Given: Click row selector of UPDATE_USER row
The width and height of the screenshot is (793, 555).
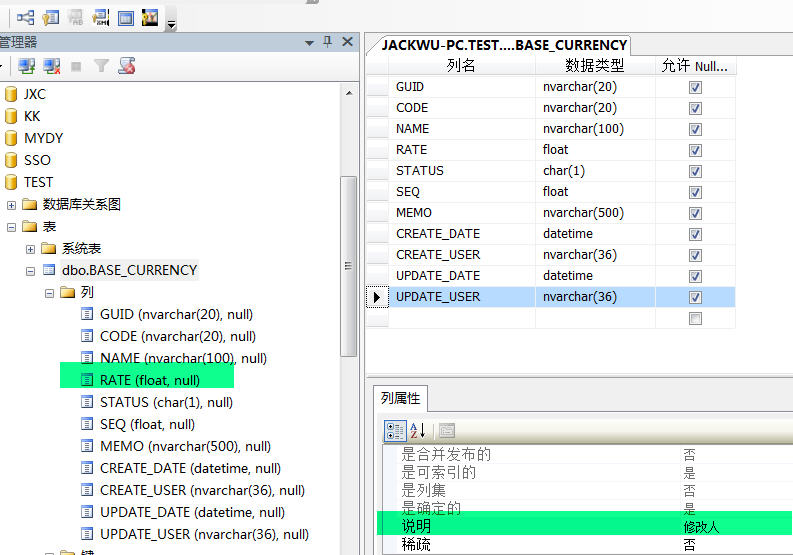Looking at the screenshot, I should 377,297.
